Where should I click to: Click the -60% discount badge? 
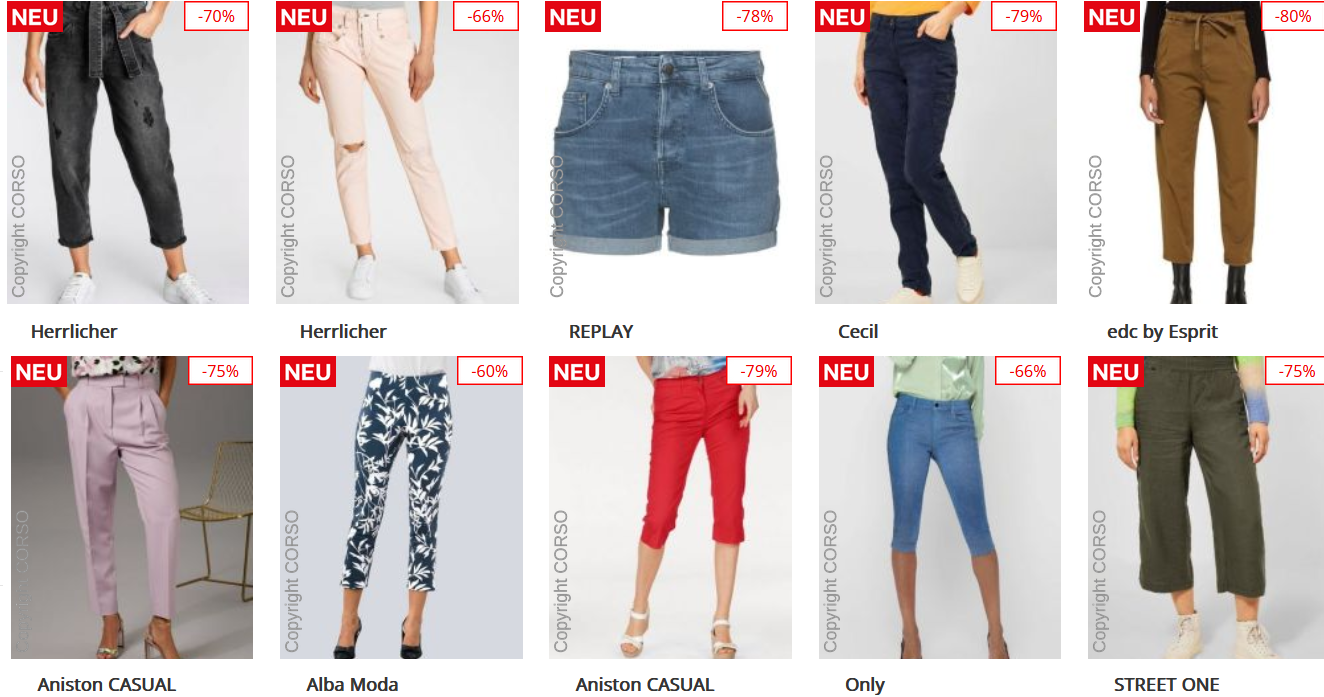click(490, 371)
